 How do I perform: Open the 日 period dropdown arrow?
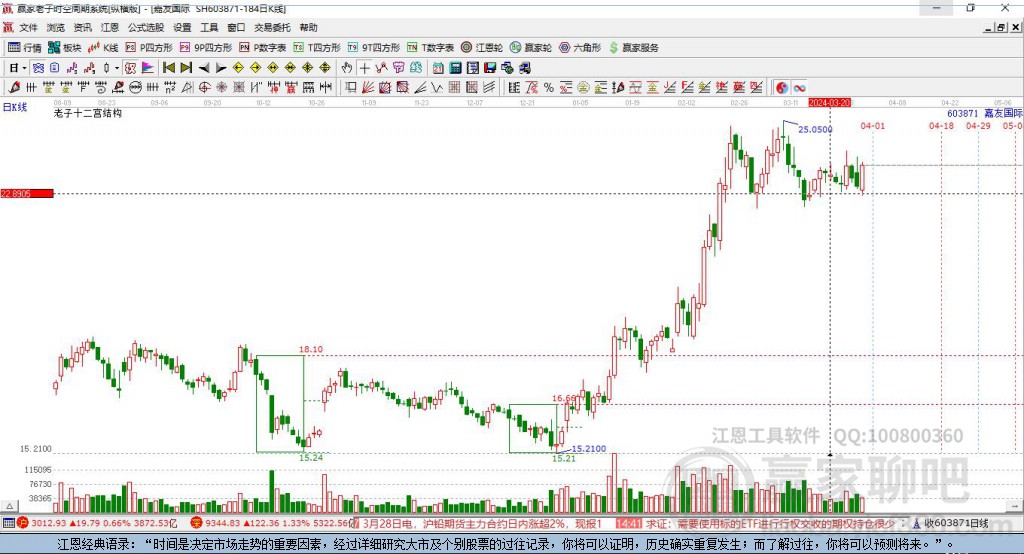point(24,68)
